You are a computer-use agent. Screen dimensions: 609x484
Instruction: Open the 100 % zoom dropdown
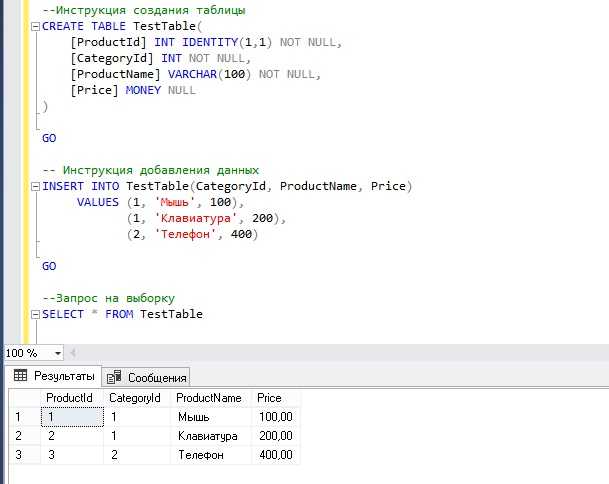(57, 353)
